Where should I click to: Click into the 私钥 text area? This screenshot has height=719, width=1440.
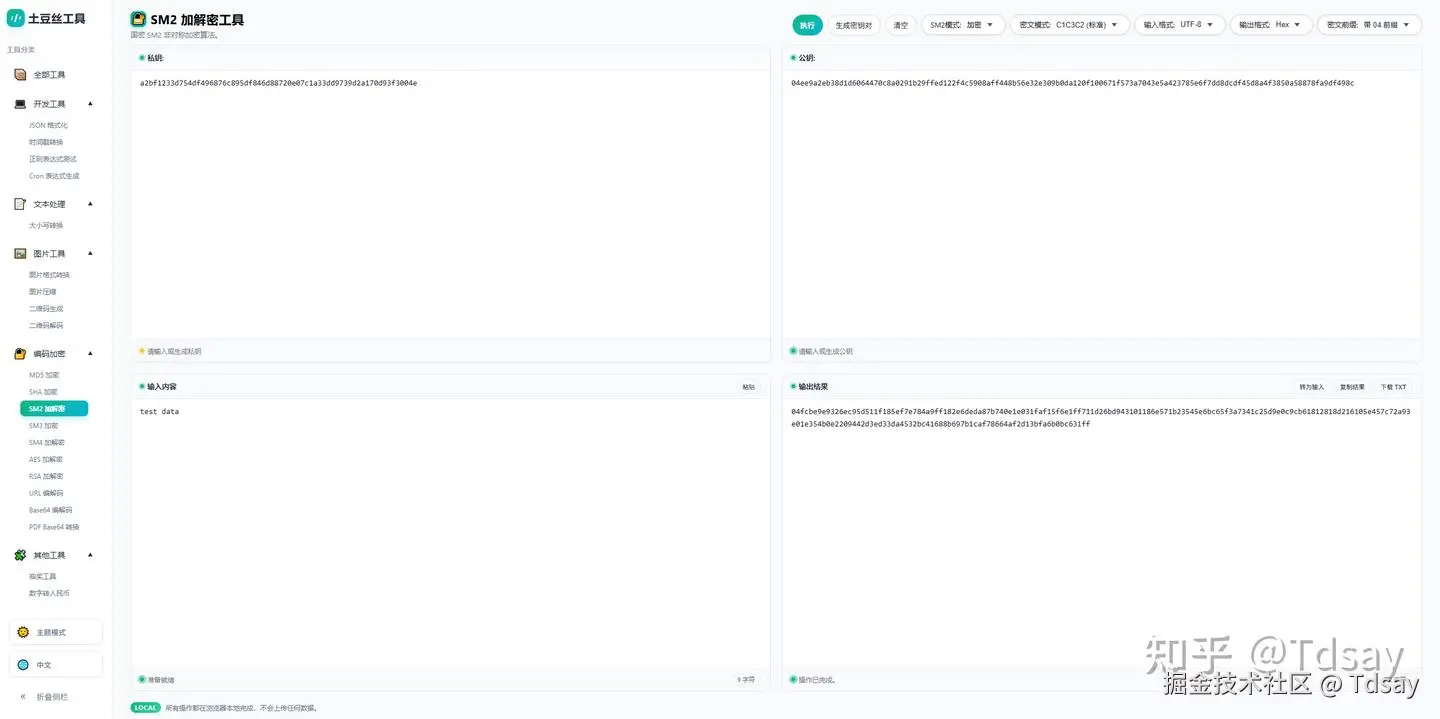pos(450,205)
